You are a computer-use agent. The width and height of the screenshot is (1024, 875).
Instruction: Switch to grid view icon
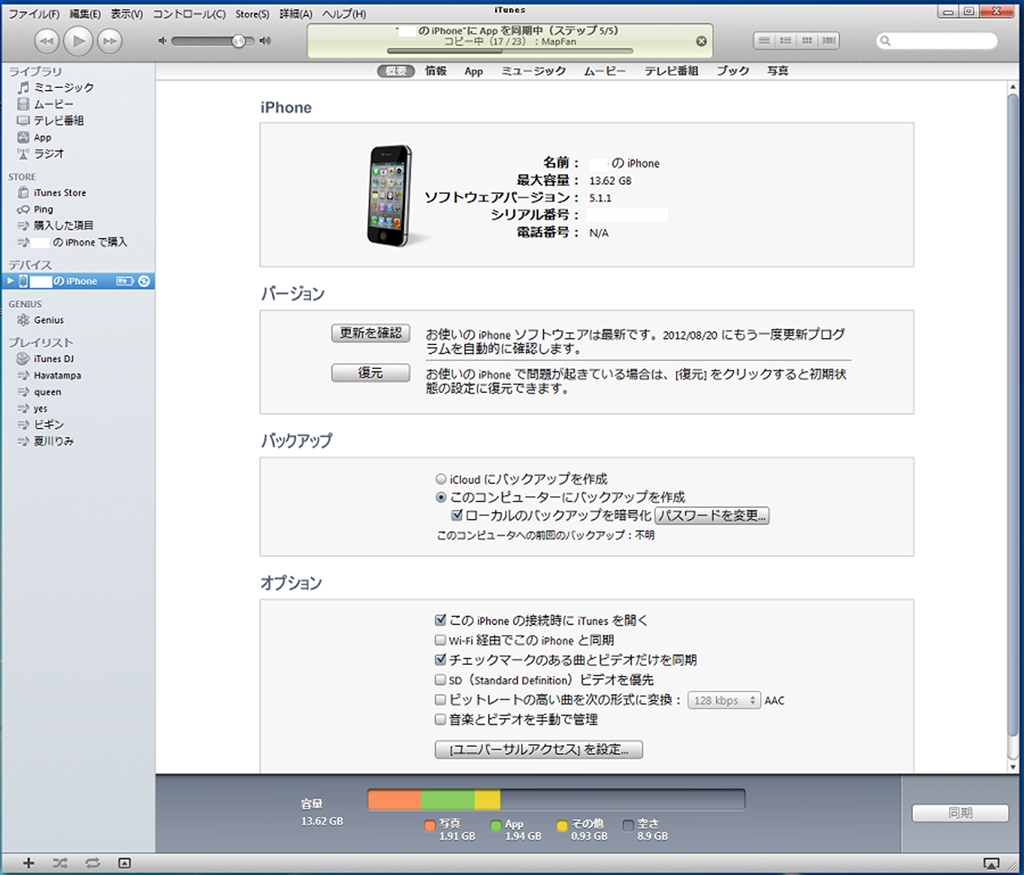pyautogui.click(x=807, y=40)
